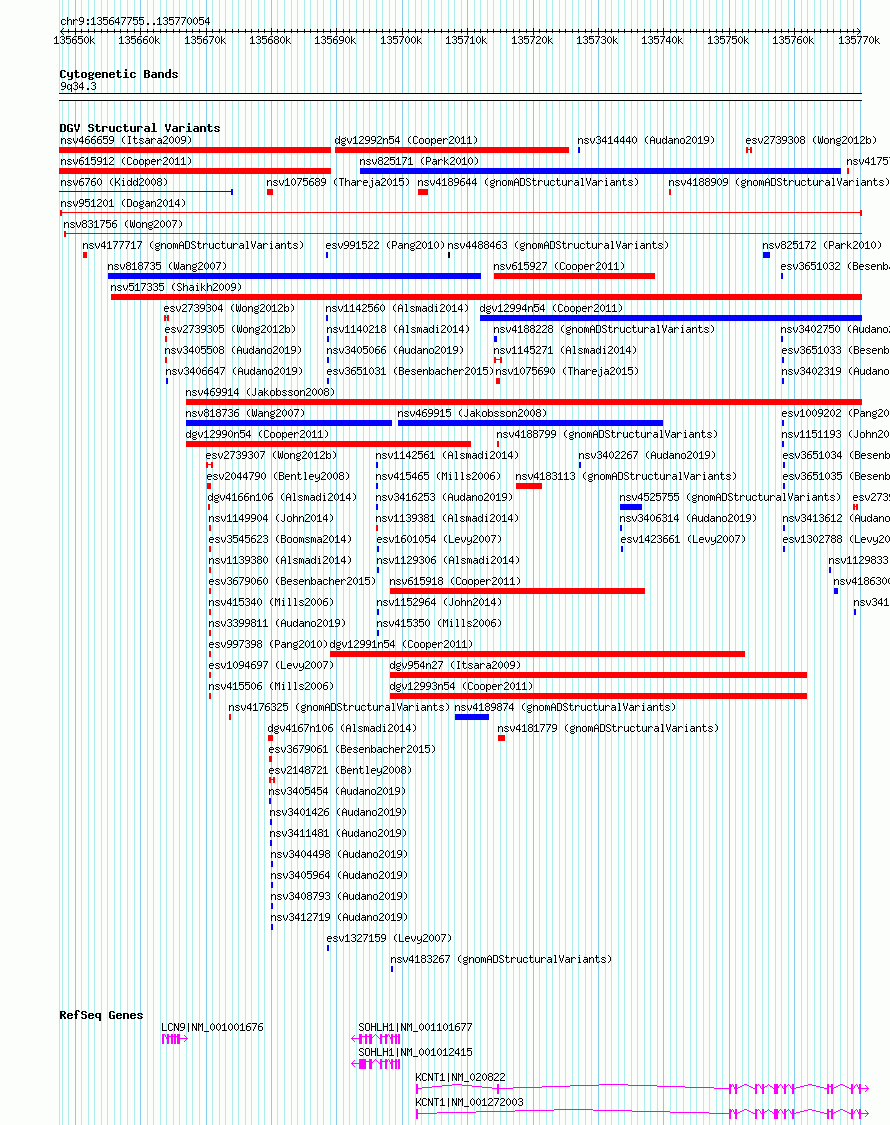Open nsv415465 (Mills2006) variant label

(438, 476)
